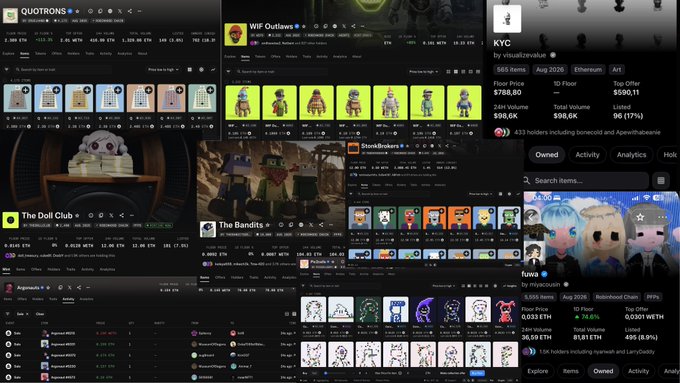Image resolution: width=680 pixels, height=383 pixels.
Task: Click the chart view icon in QUOTRONS toolbar
Action: (213, 69)
